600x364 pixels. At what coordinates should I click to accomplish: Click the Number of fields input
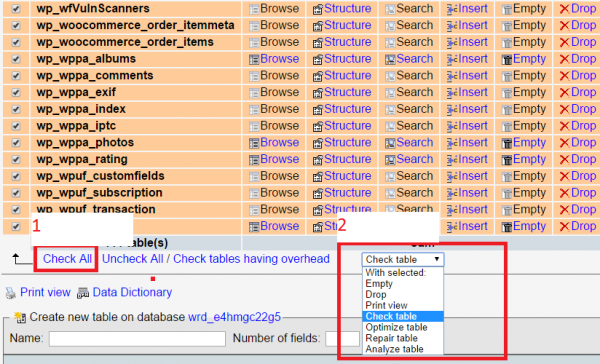click(342, 339)
